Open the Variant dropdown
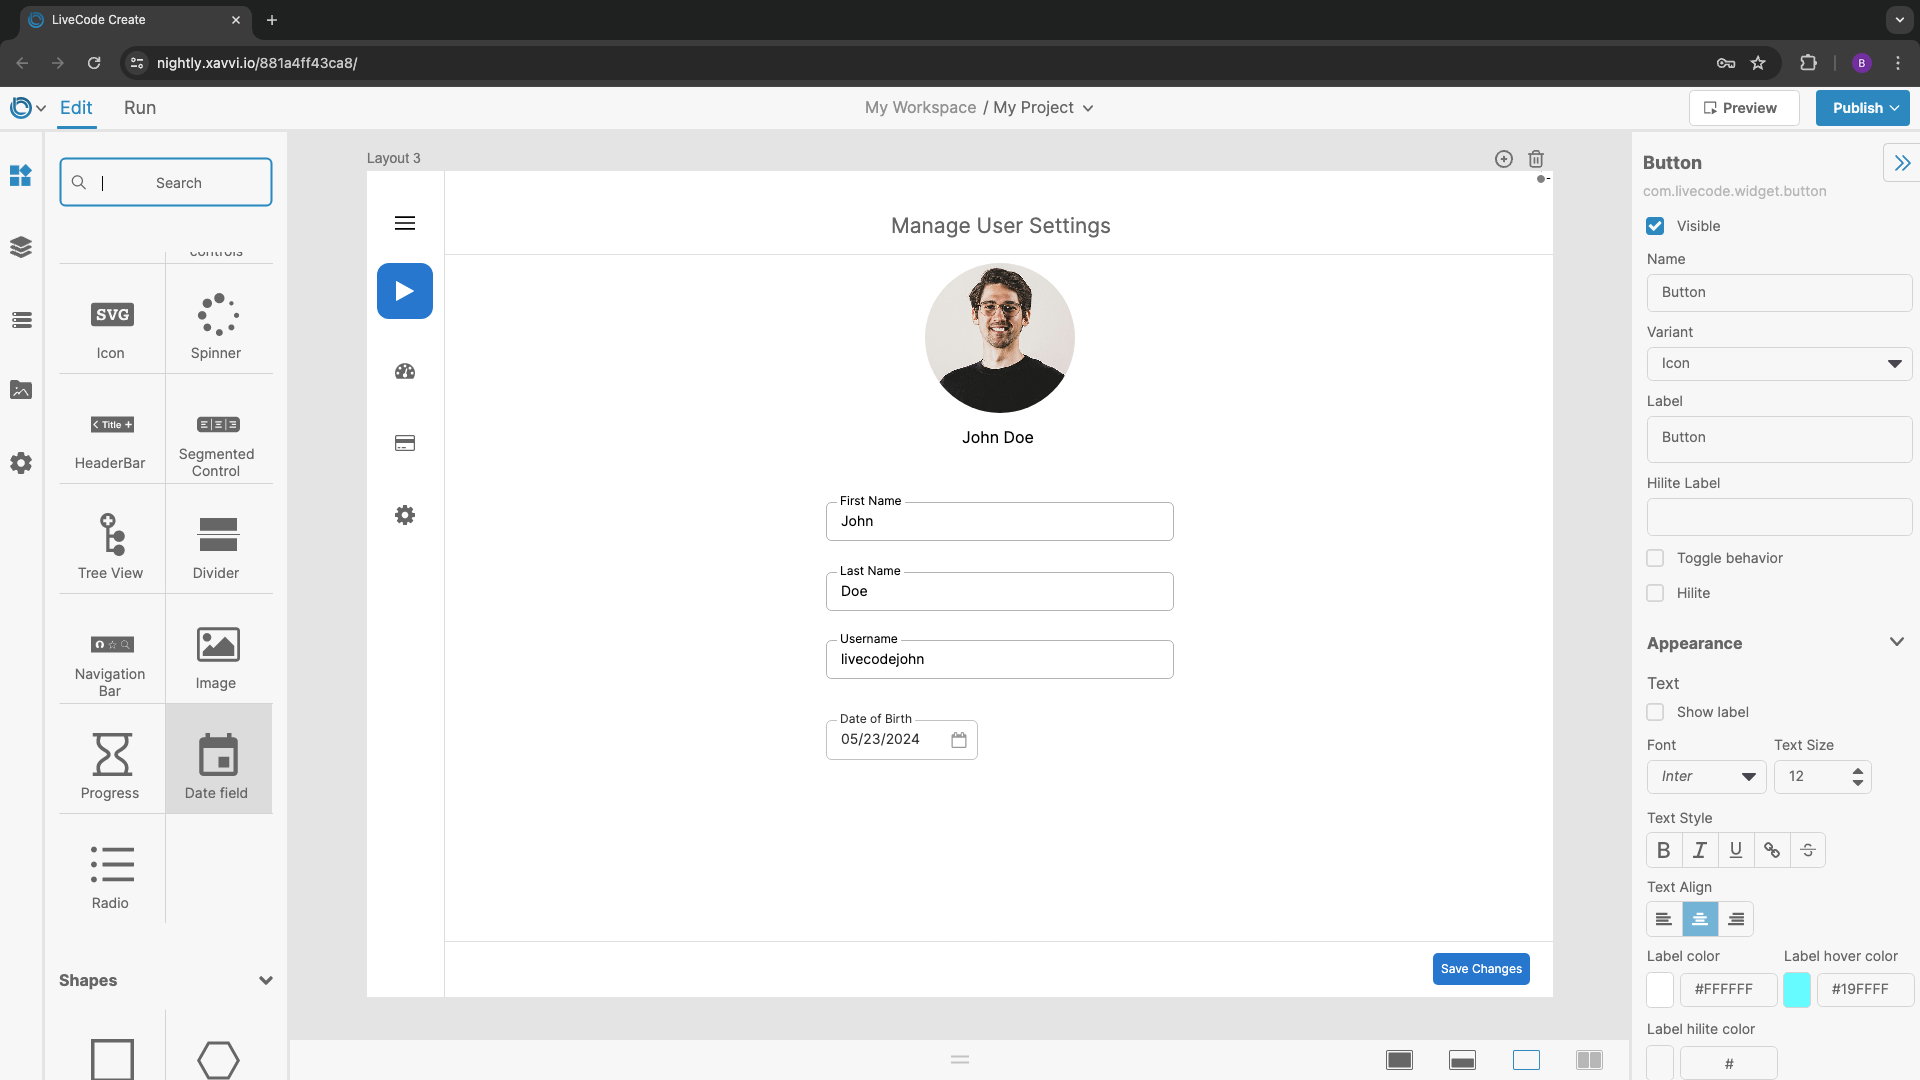This screenshot has width=1920, height=1080. pyautogui.click(x=1779, y=364)
